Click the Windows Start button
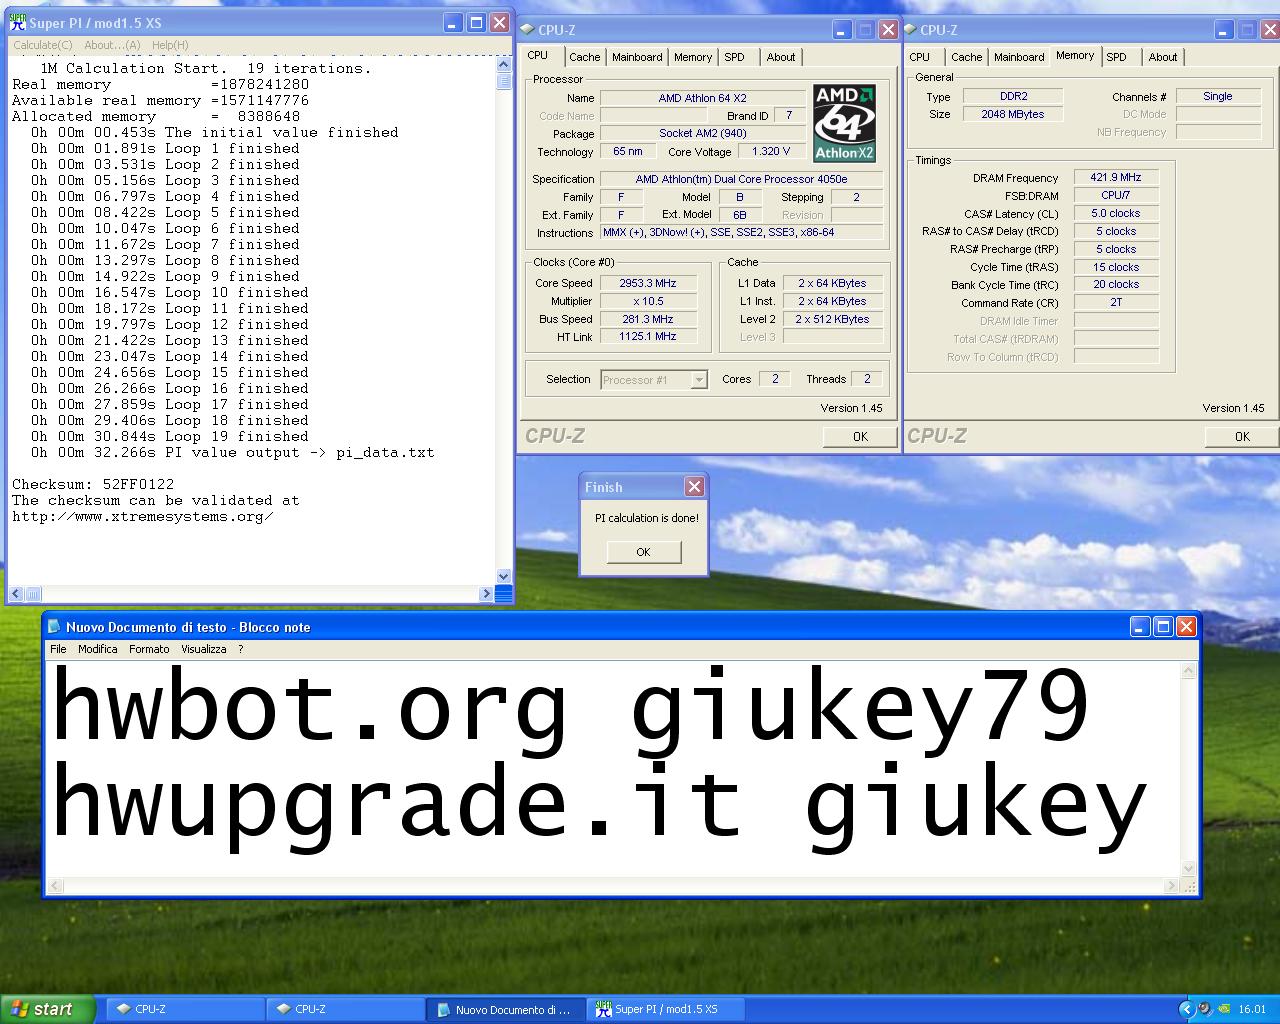The width and height of the screenshot is (1280, 1024). [48, 1009]
